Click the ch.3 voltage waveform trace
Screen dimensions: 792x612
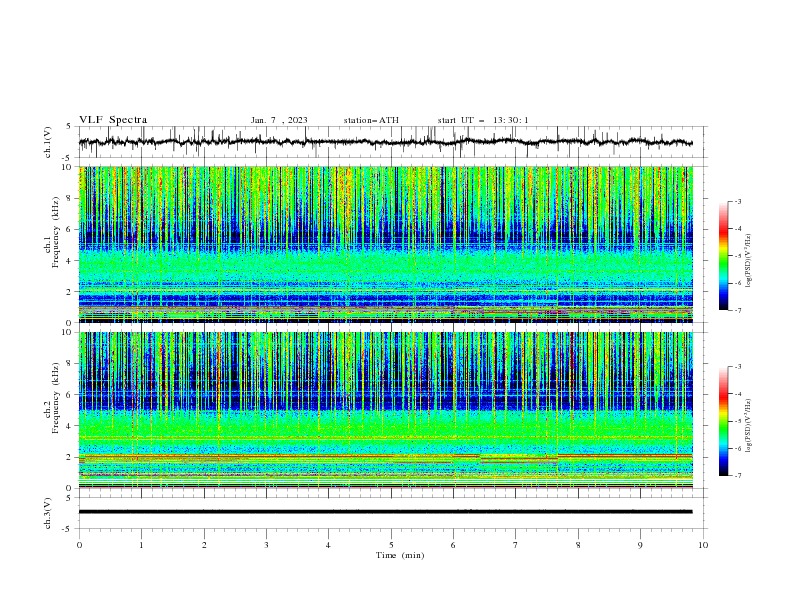pyautogui.click(x=385, y=512)
